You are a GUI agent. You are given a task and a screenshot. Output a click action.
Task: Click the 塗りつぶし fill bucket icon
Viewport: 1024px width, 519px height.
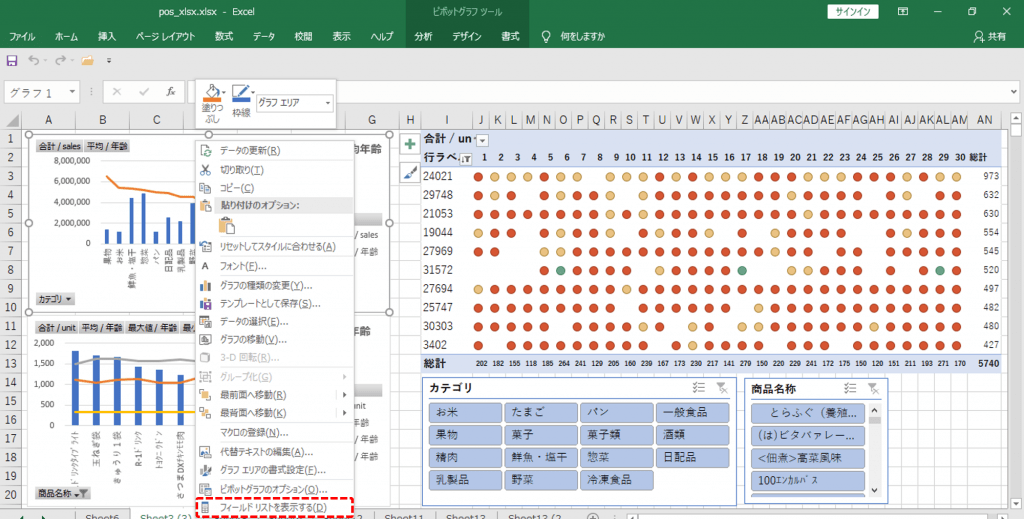[x=212, y=91]
